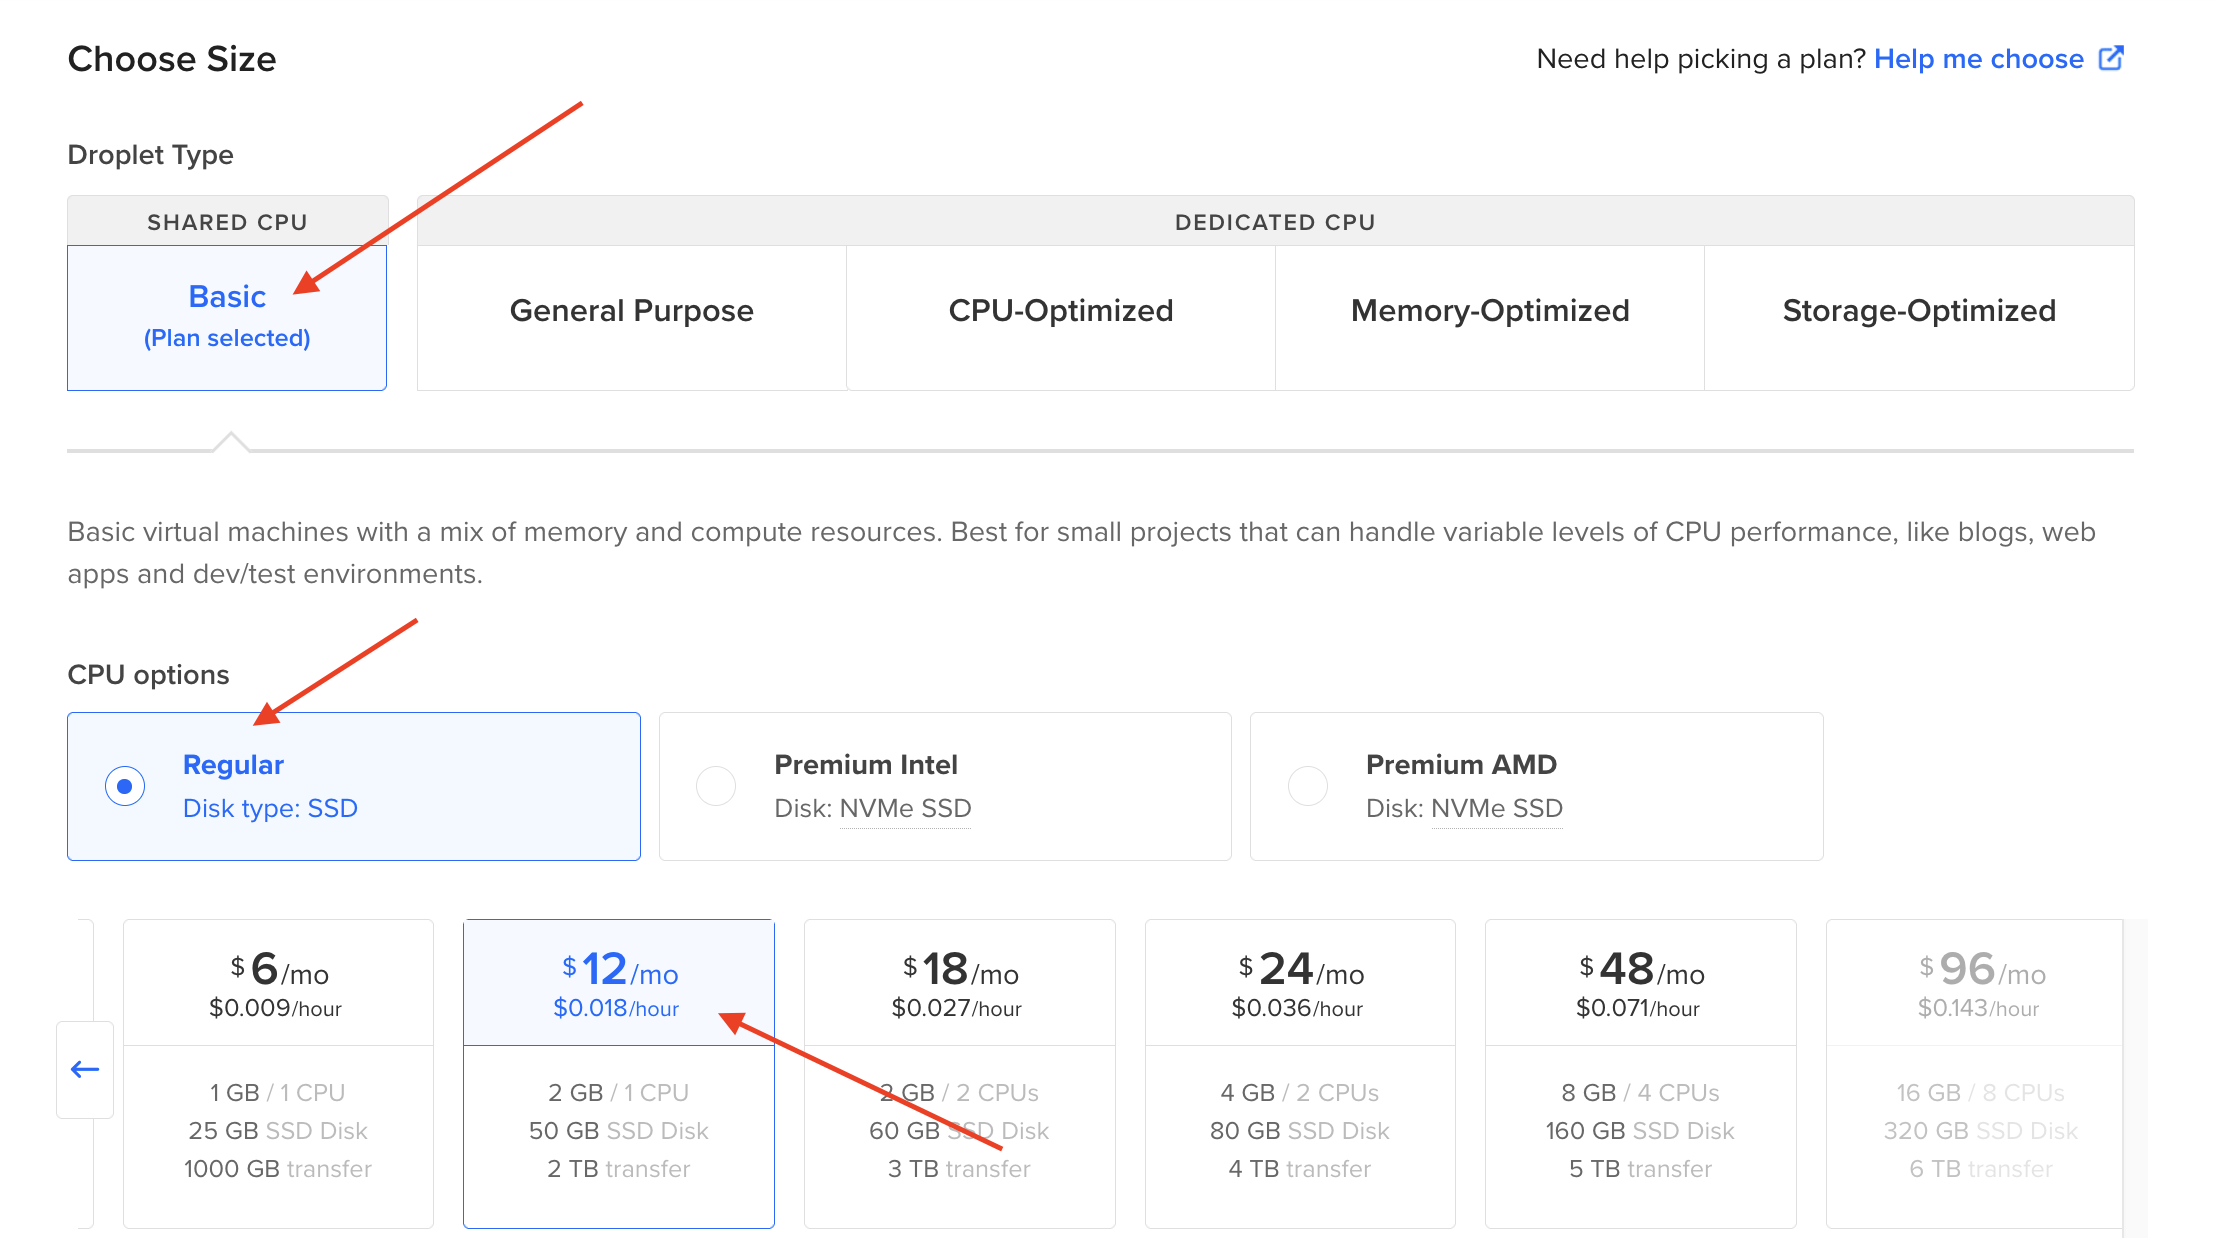Choose the $24/mo plan card

1300,1073
